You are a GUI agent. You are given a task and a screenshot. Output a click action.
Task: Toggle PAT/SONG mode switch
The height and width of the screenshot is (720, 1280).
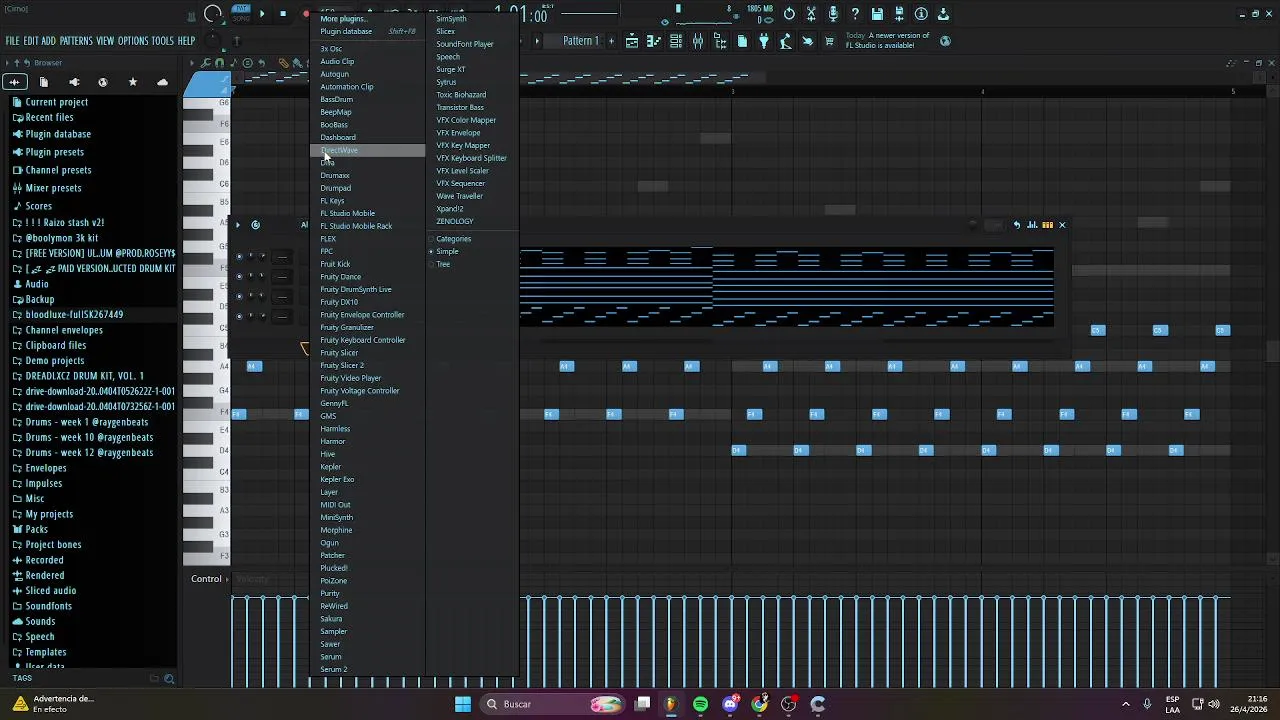click(x=241, y=13)
